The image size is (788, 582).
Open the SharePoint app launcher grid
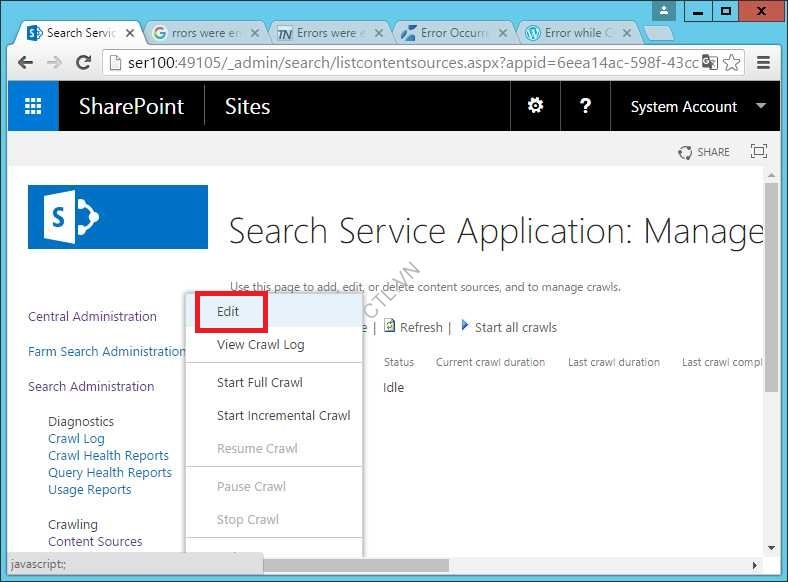[33, 107]
